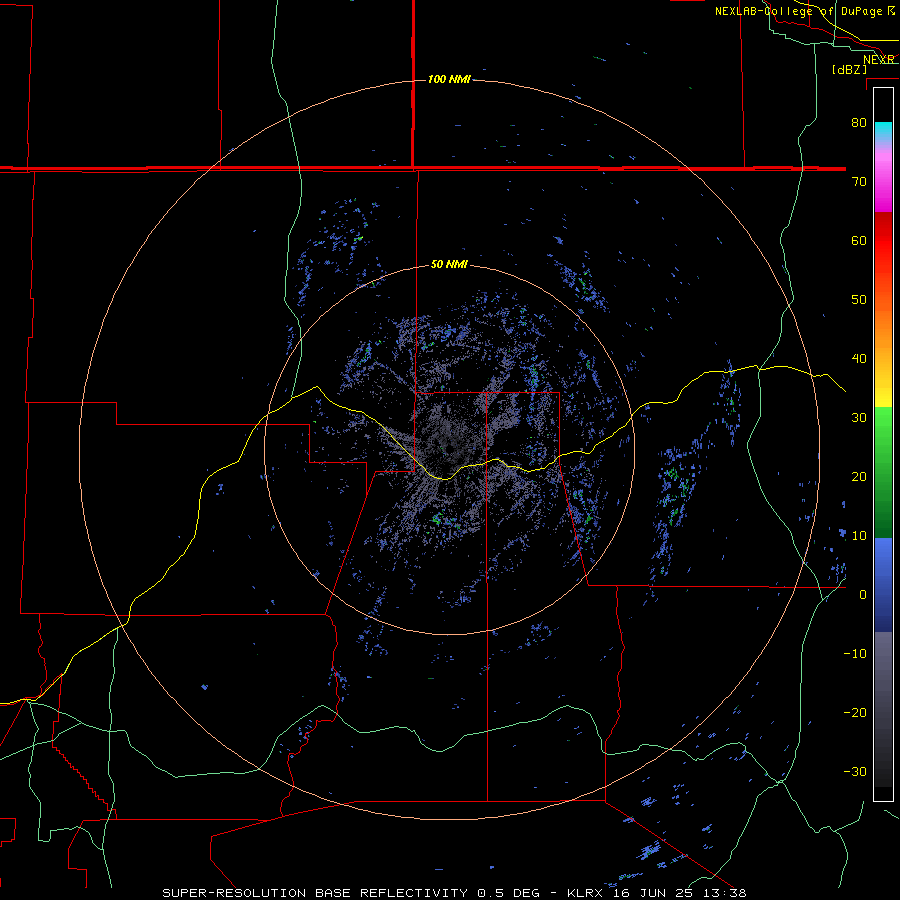Click the 'NEXLAB-College of DuPage' credit text
900x900 pixels.
click(x=800, y=11)
